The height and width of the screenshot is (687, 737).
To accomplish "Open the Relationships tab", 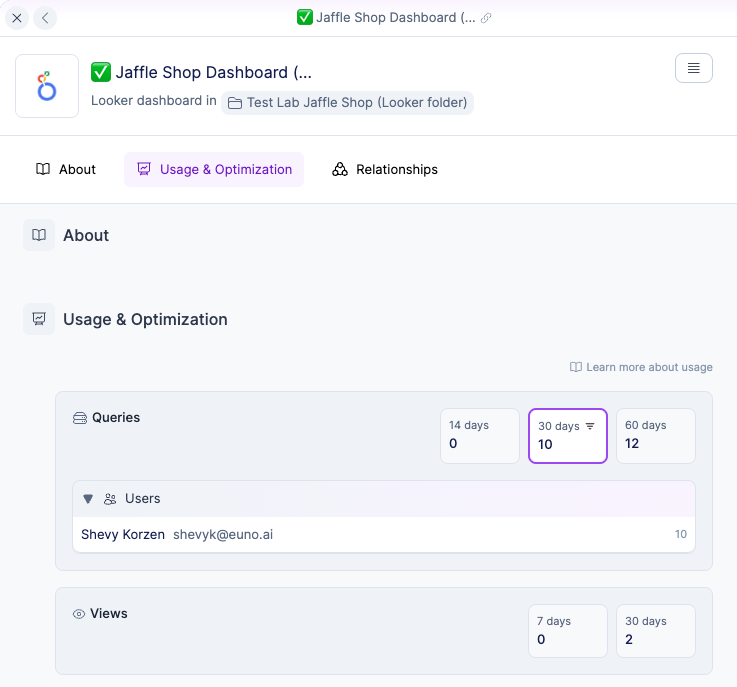I will pos(385,169).
